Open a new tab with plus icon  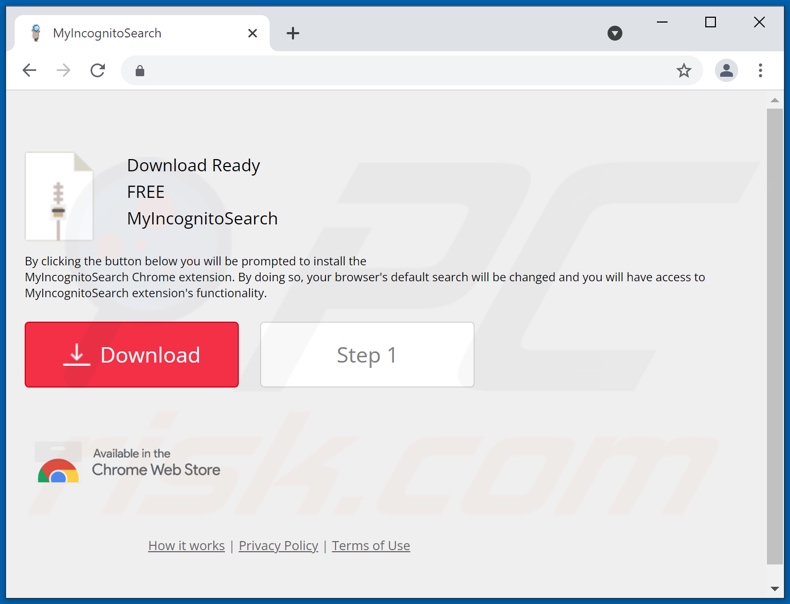[x=293, y=33]
